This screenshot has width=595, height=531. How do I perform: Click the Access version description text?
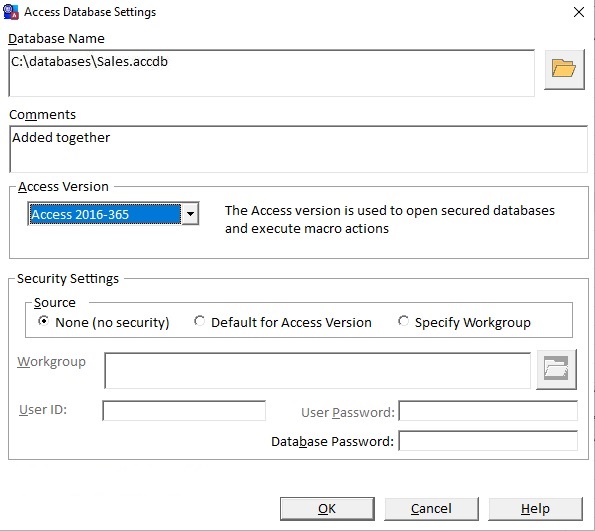[390, 219]
